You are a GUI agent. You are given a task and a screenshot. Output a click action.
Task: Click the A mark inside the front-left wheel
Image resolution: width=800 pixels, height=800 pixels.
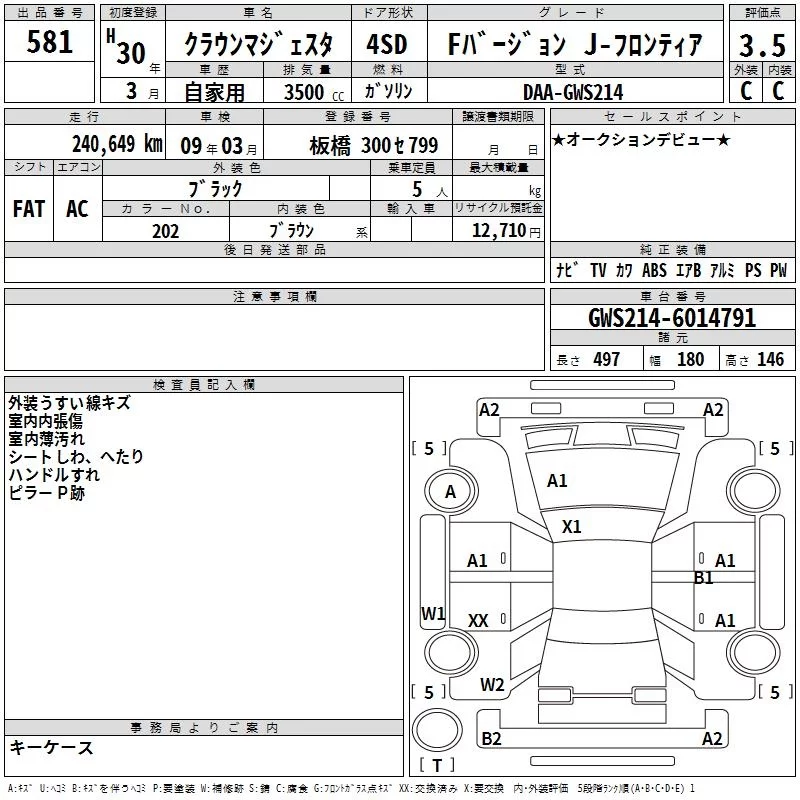[x=450, y=492]
